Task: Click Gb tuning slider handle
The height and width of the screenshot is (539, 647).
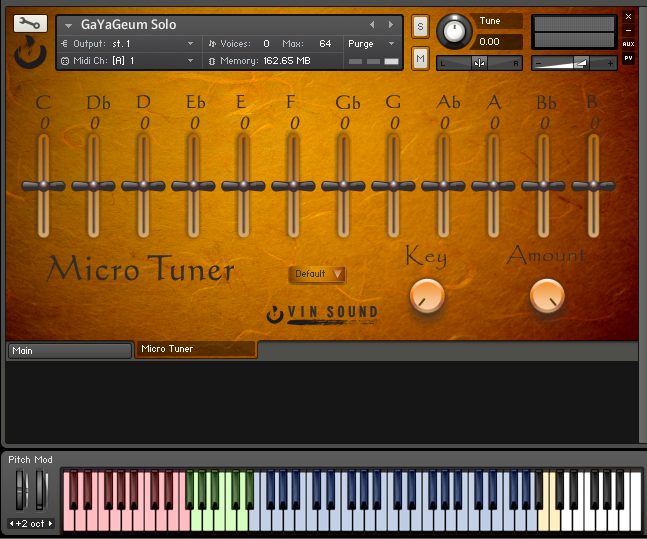Action: [x=343, y=186]
